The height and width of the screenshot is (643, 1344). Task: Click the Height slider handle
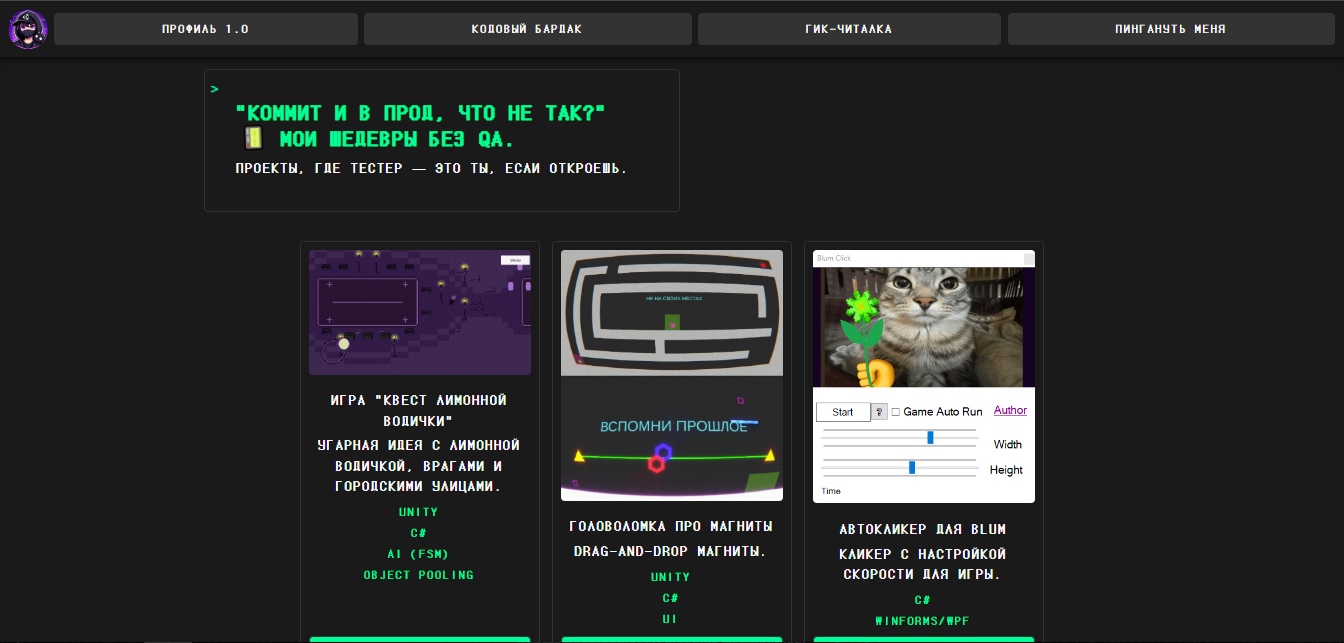(912, 466)
